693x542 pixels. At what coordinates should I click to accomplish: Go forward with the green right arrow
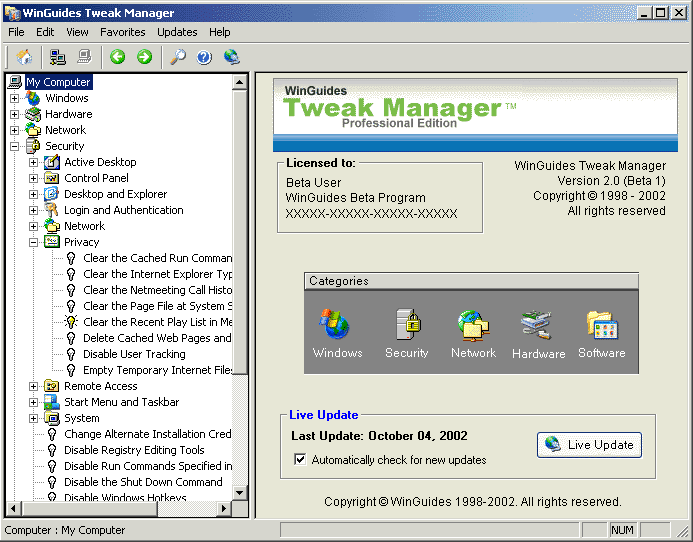pos(145,57)
